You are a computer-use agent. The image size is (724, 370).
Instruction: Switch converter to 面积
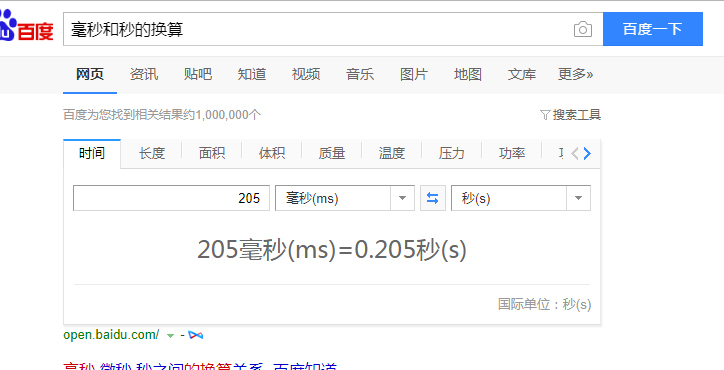tap(212, 153)
